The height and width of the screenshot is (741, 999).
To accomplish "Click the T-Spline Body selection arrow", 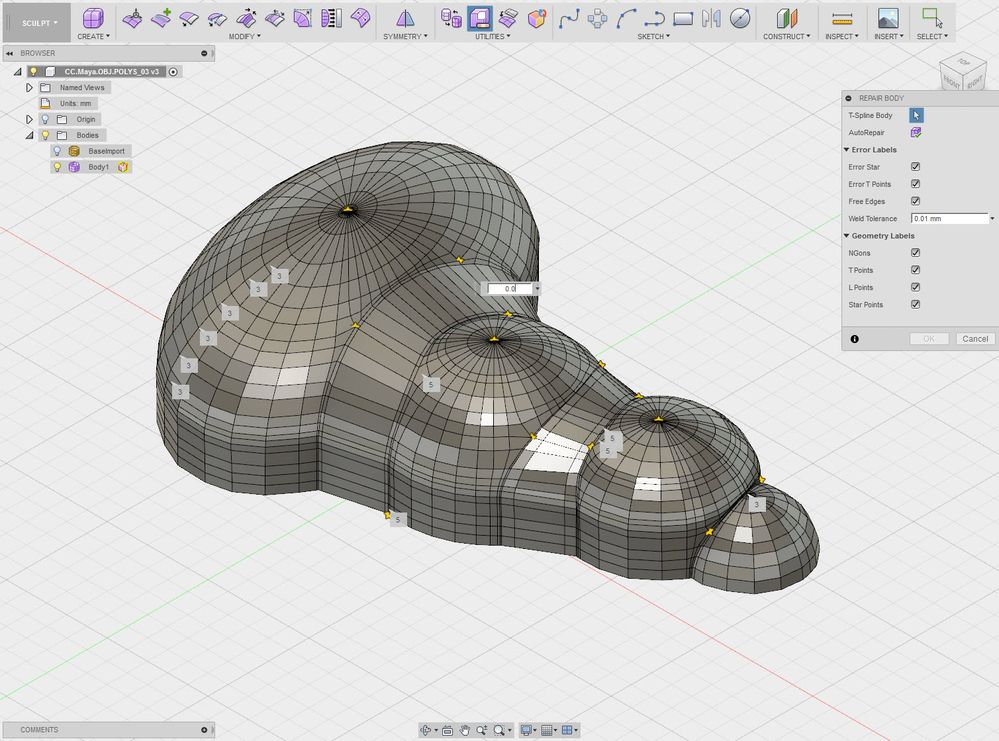I will click(x=916, y=115).
